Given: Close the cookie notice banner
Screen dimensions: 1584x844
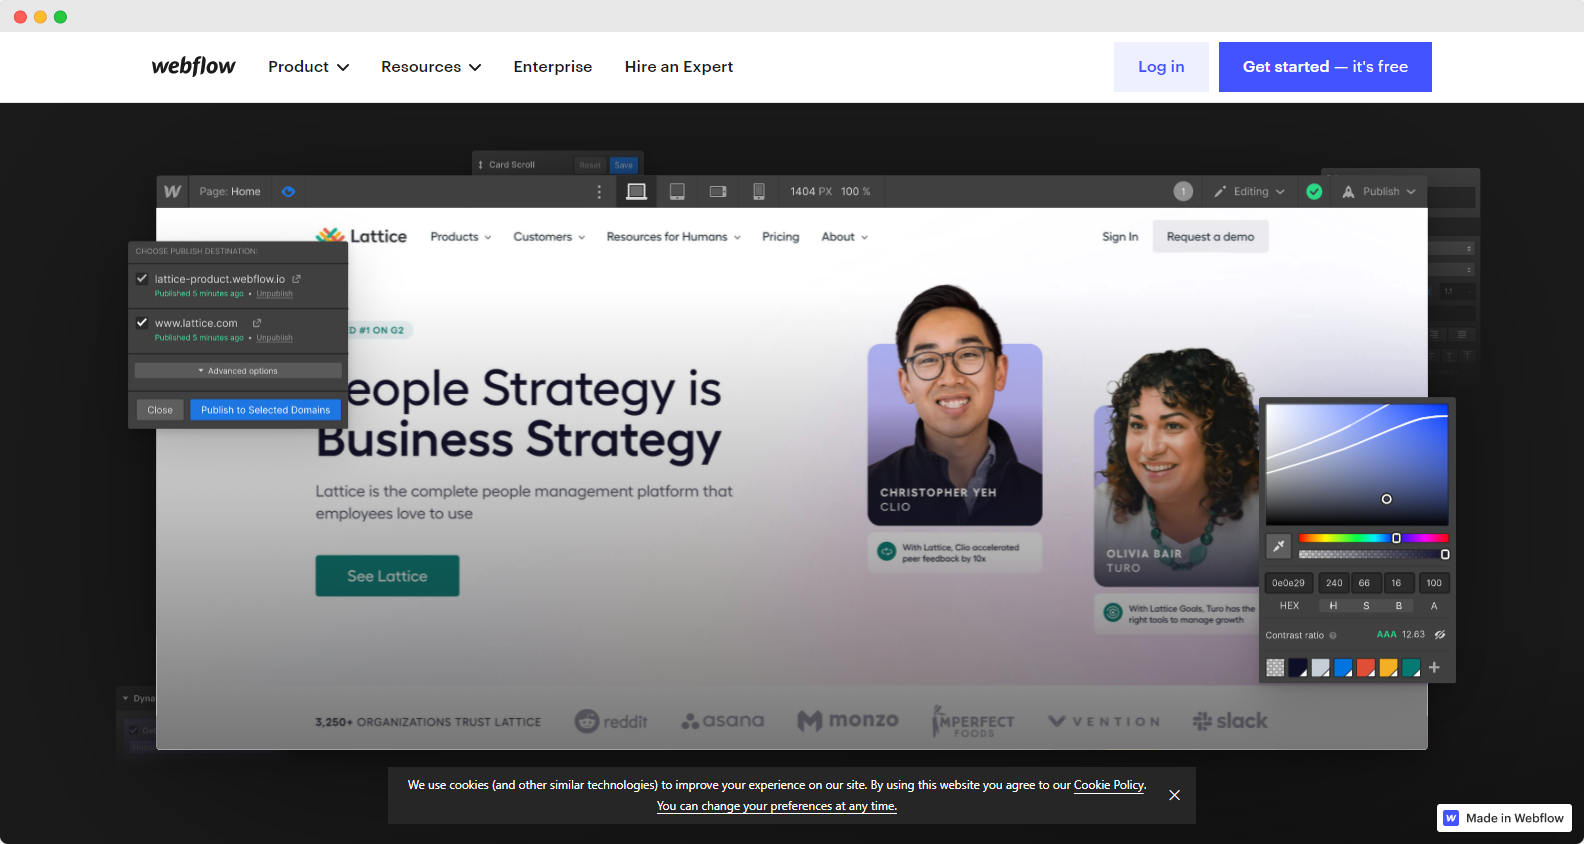Looking at the screenshot, I should tap(1175, 795).
